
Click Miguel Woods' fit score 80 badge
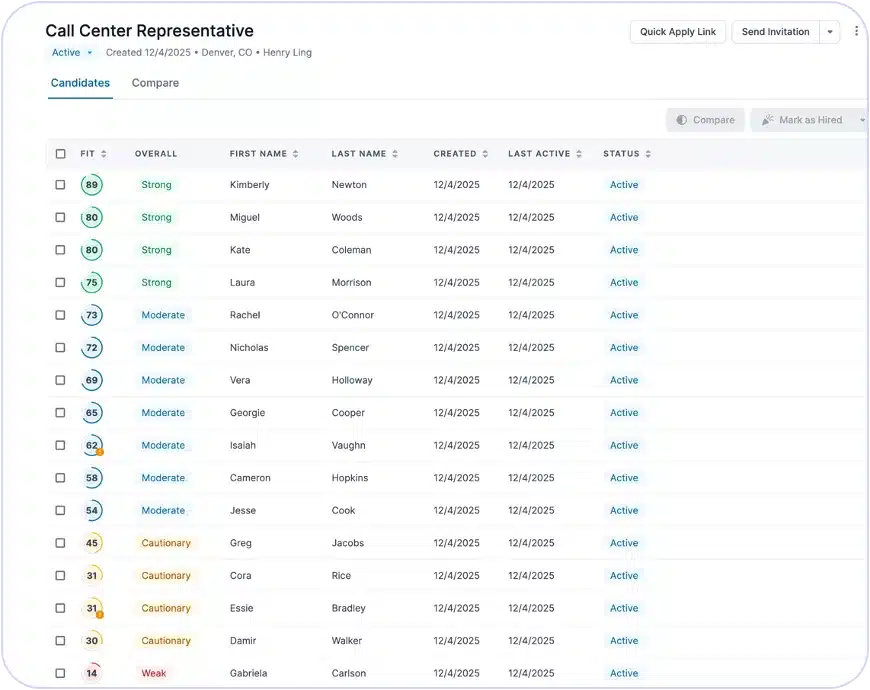point(92,217)
